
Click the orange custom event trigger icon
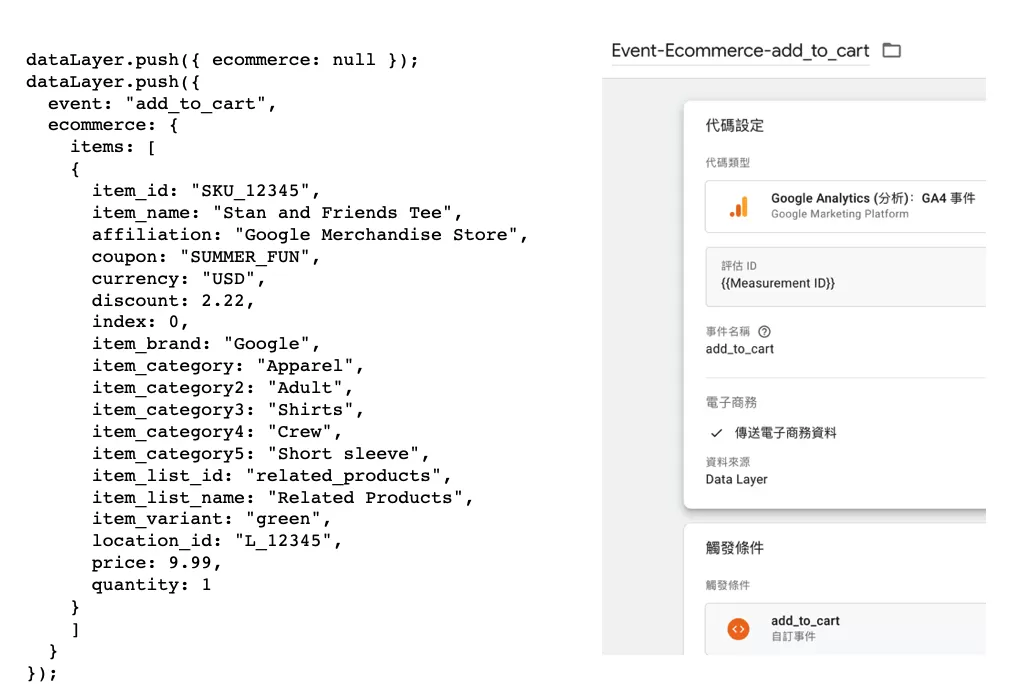coord(738,628)
